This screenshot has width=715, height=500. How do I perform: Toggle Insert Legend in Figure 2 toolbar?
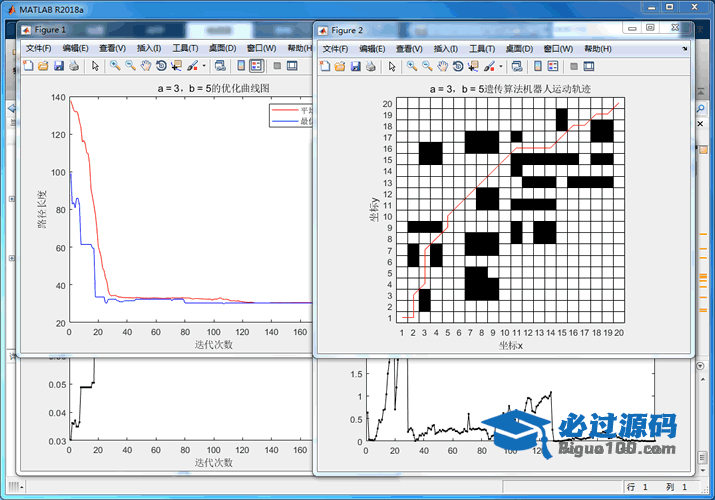click(553, 67)
